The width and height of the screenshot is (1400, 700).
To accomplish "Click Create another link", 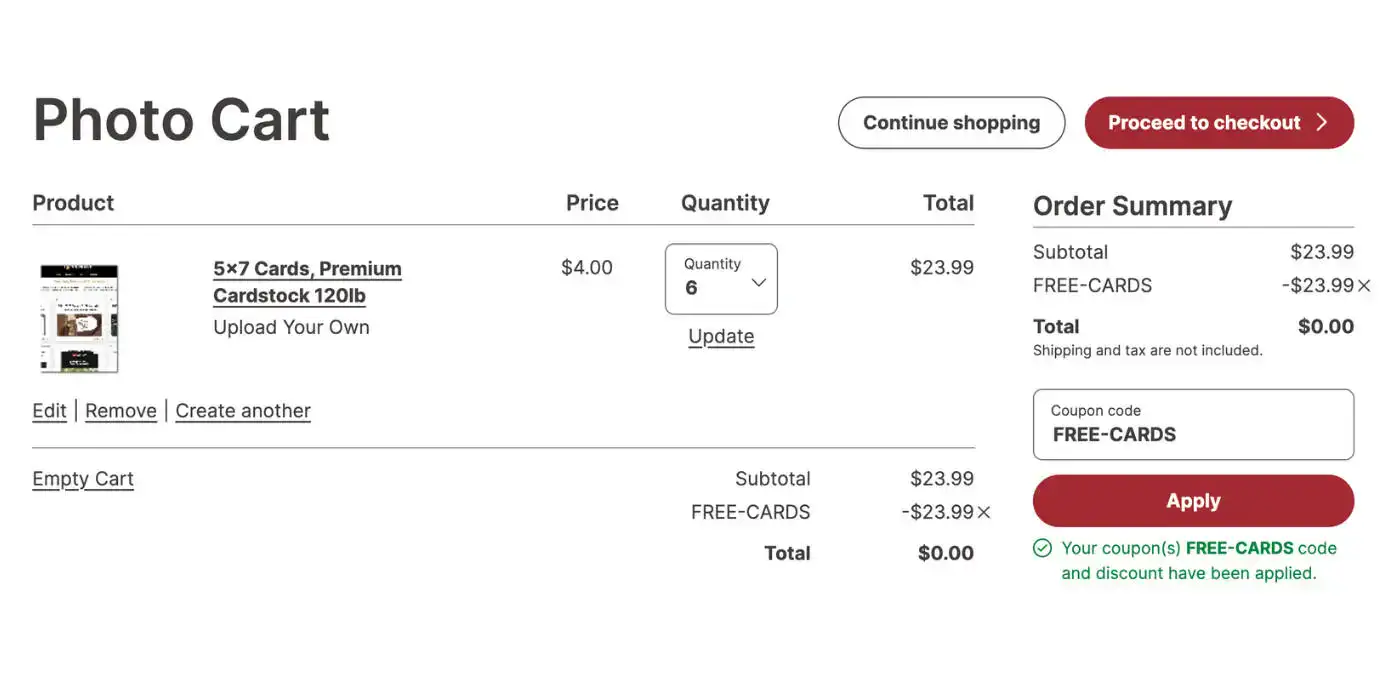I will coord(243,411).
